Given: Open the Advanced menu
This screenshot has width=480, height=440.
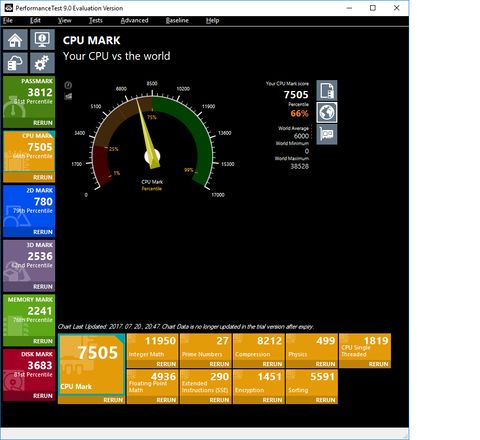Looking at the screenshot, I should pyautogui.click(x=134, y=20).
